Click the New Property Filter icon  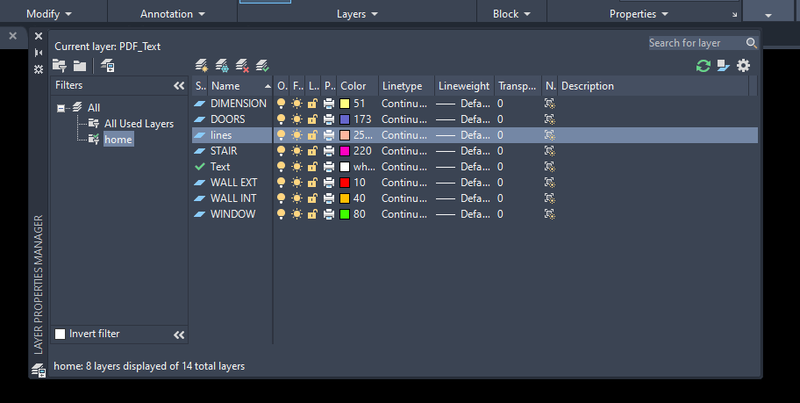point(59,66)
